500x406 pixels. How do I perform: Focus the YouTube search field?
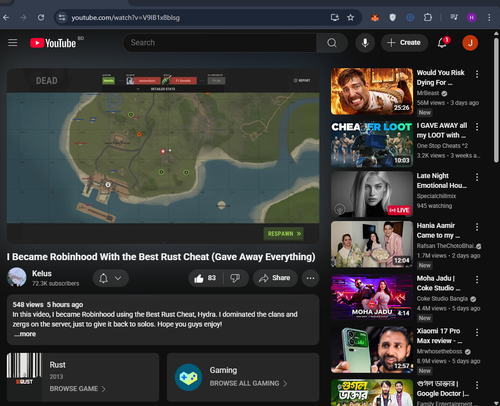[x=220, y=43]
